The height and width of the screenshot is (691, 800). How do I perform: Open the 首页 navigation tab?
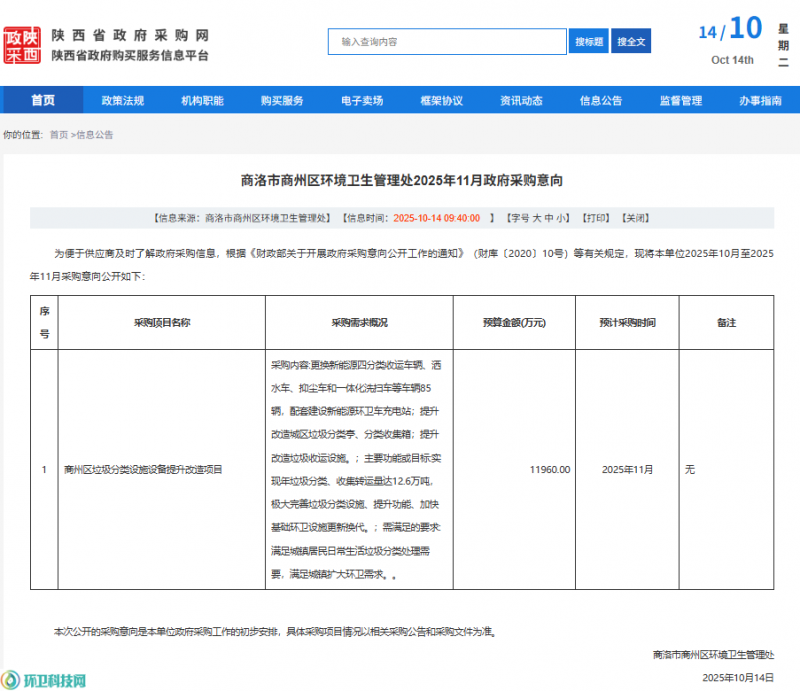42,101
